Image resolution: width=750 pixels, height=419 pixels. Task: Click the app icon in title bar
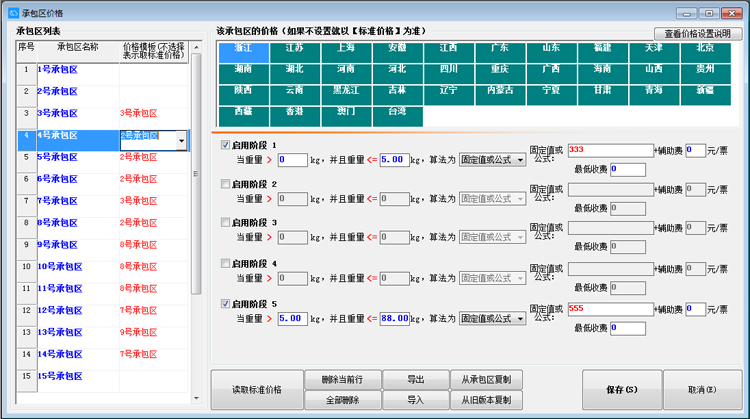(13, 13)
